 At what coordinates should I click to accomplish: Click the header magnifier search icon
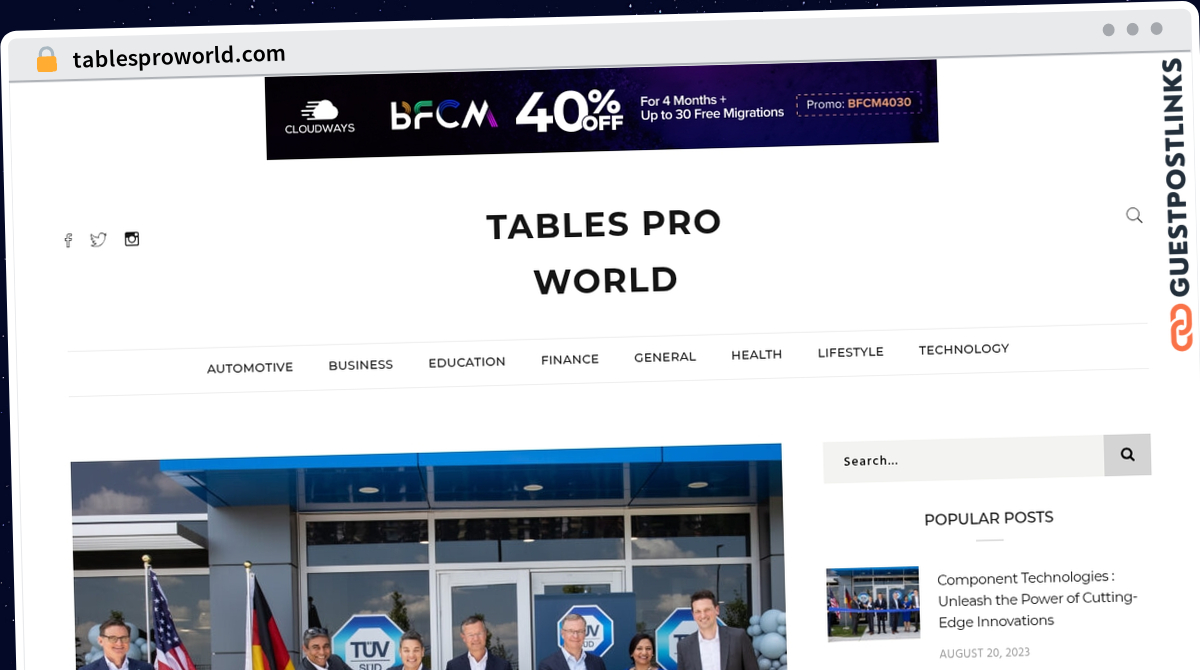pyautogui.click(x=1134, y=215)
